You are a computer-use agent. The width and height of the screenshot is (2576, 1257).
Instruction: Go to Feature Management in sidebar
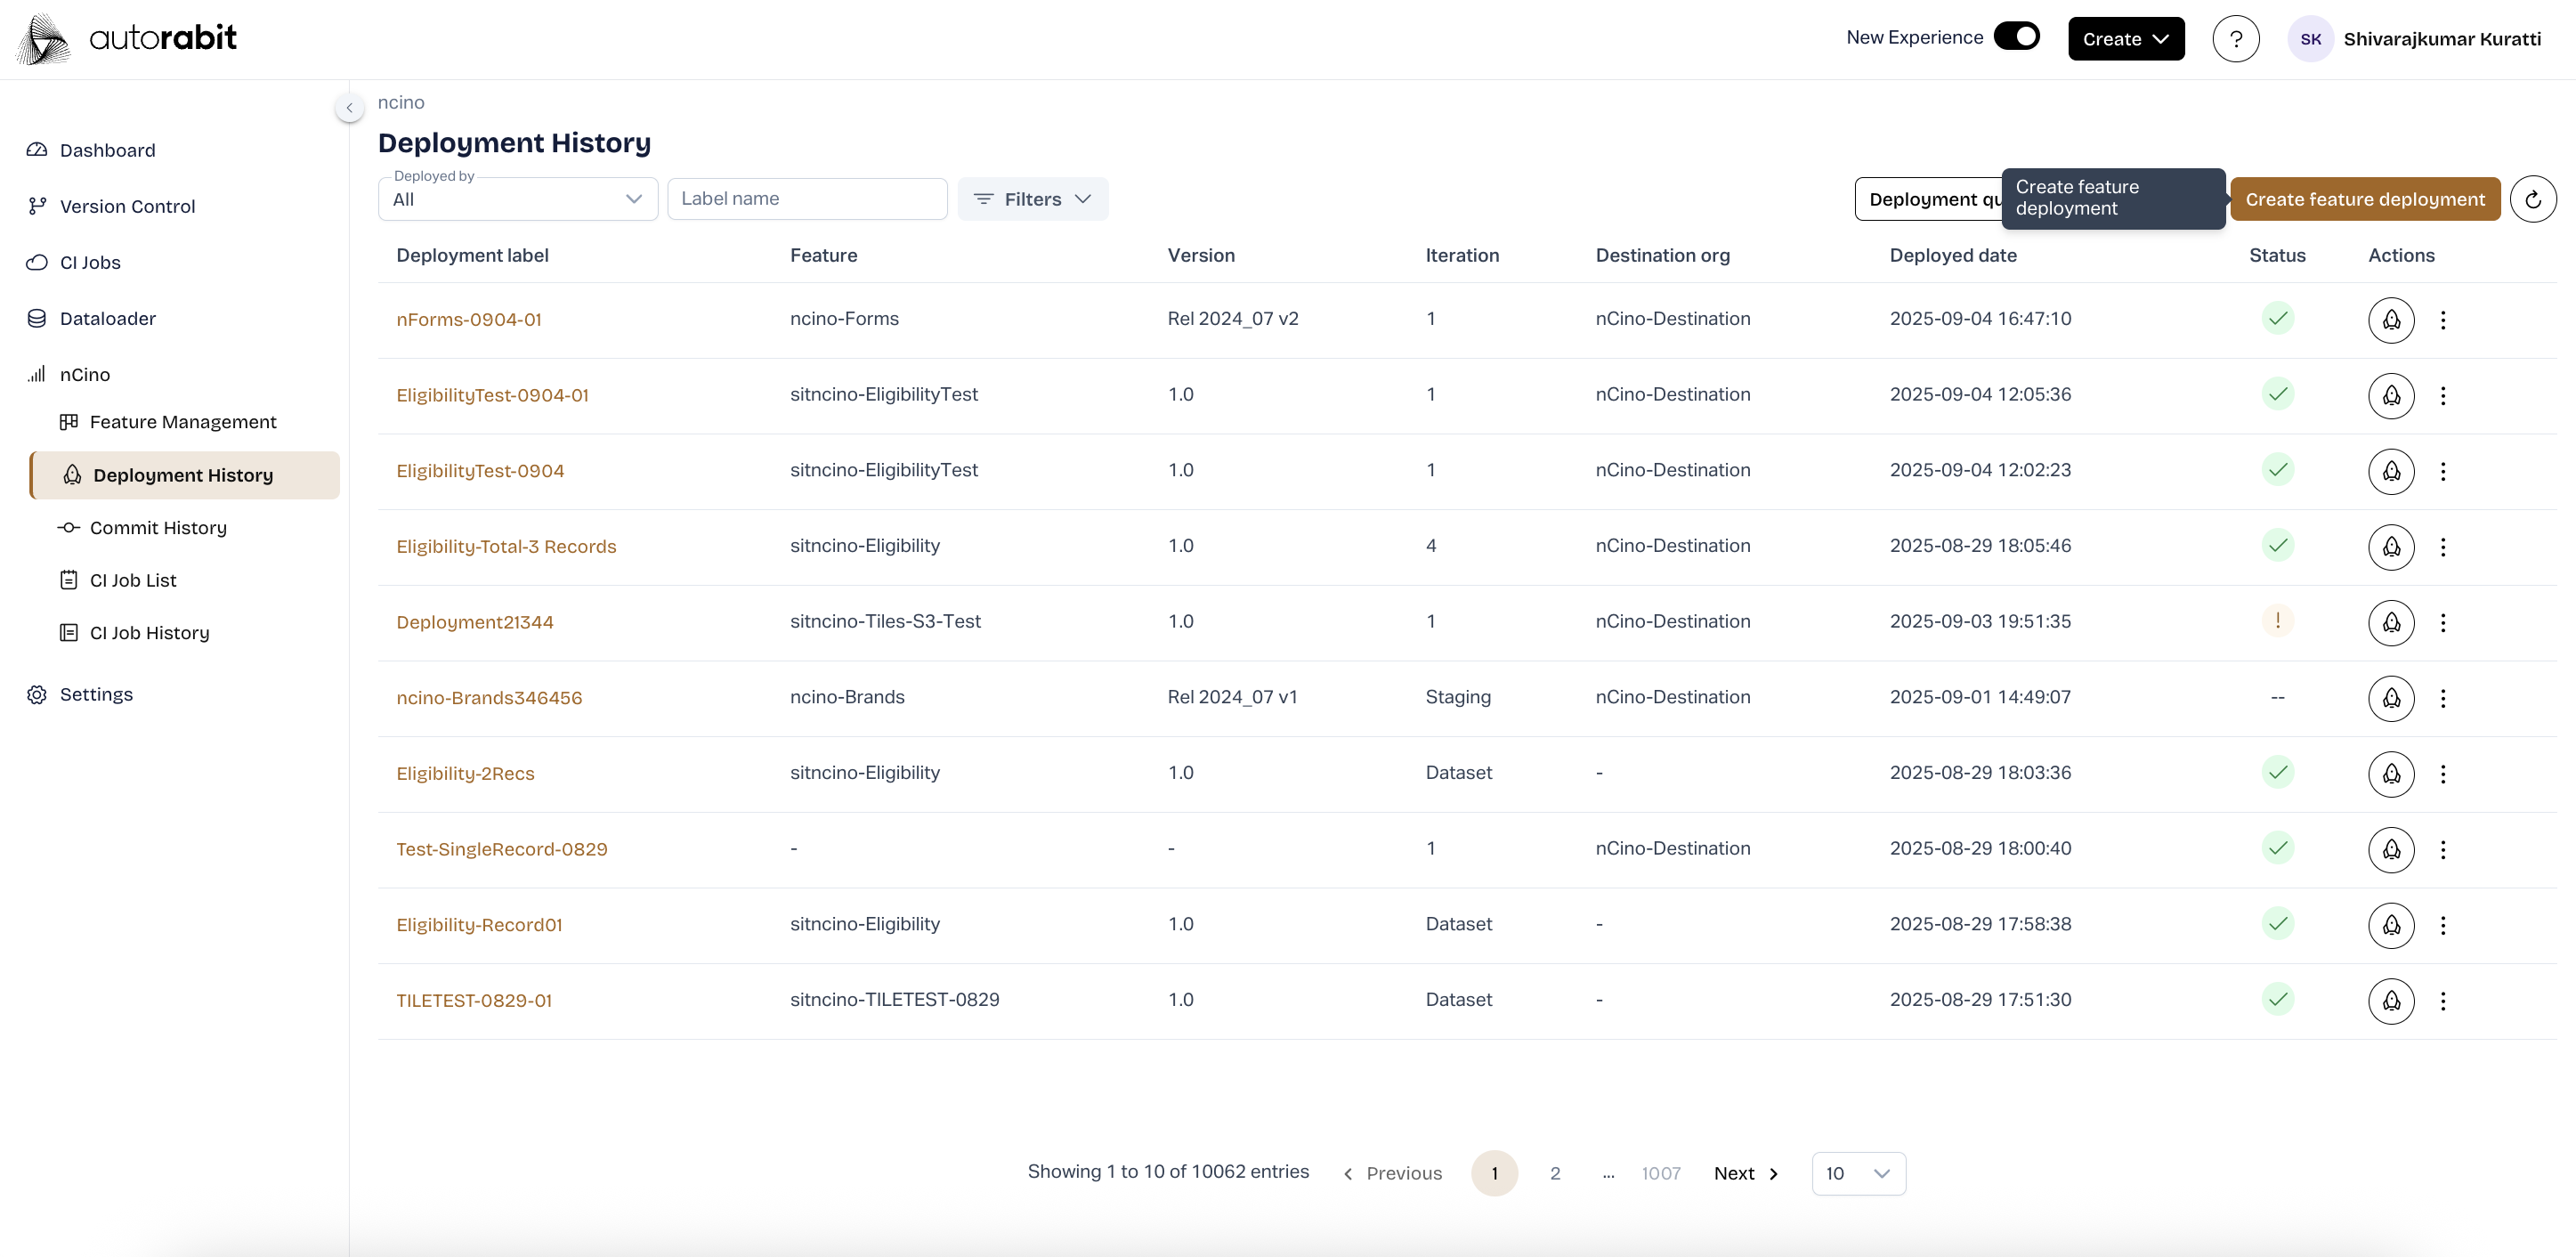coord(182,422)
